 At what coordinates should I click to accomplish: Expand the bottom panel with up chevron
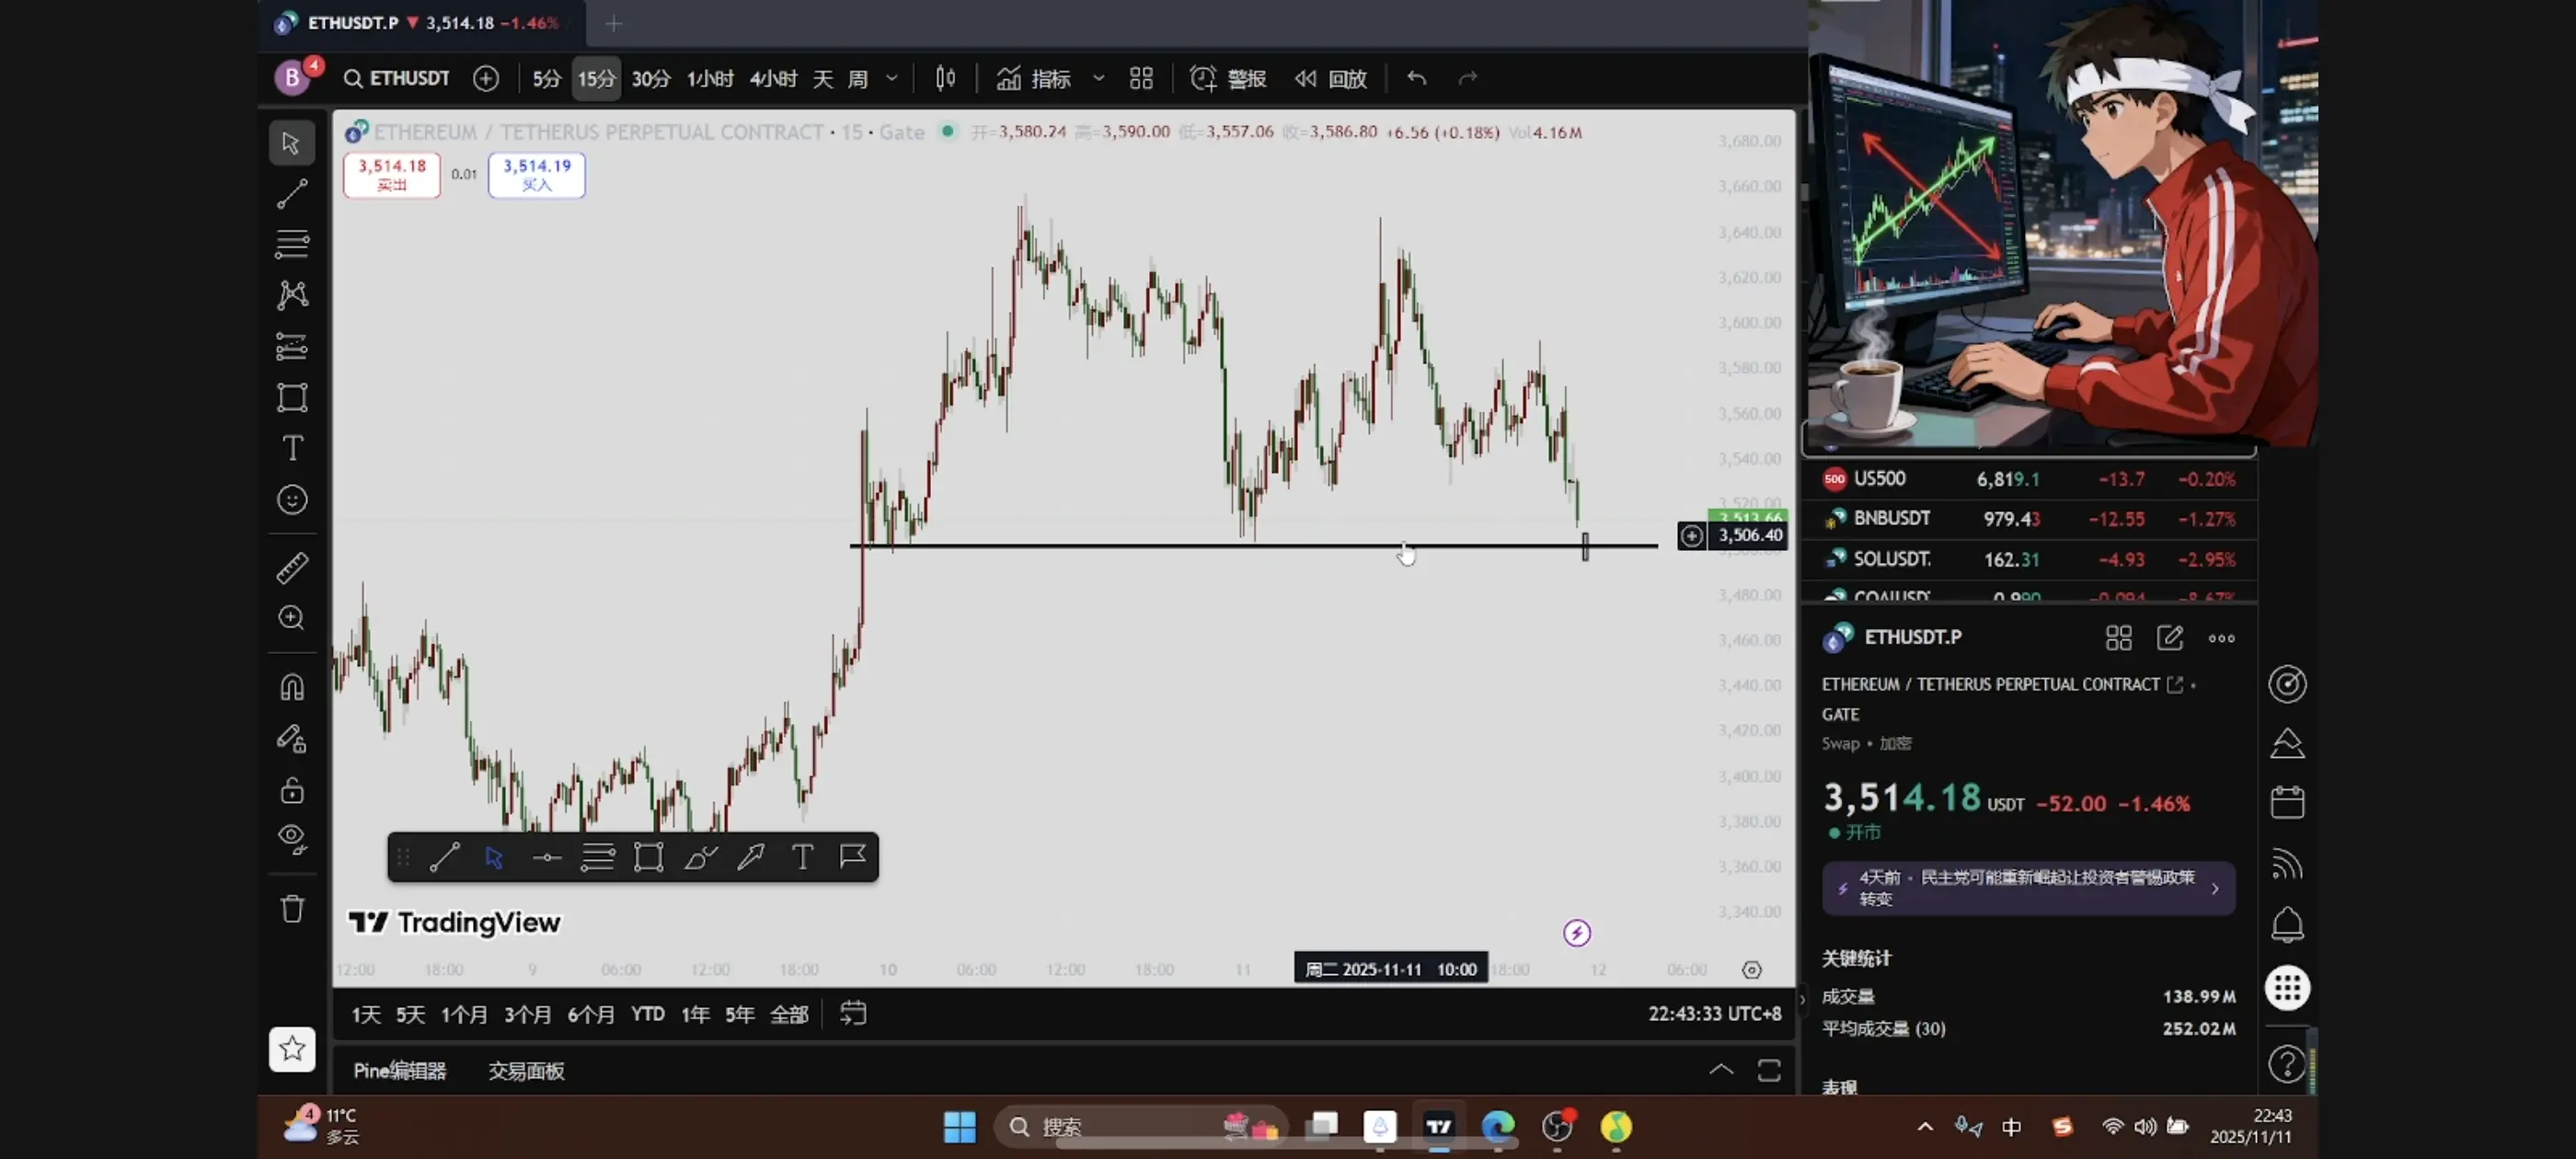[x=1720, y=1070]
